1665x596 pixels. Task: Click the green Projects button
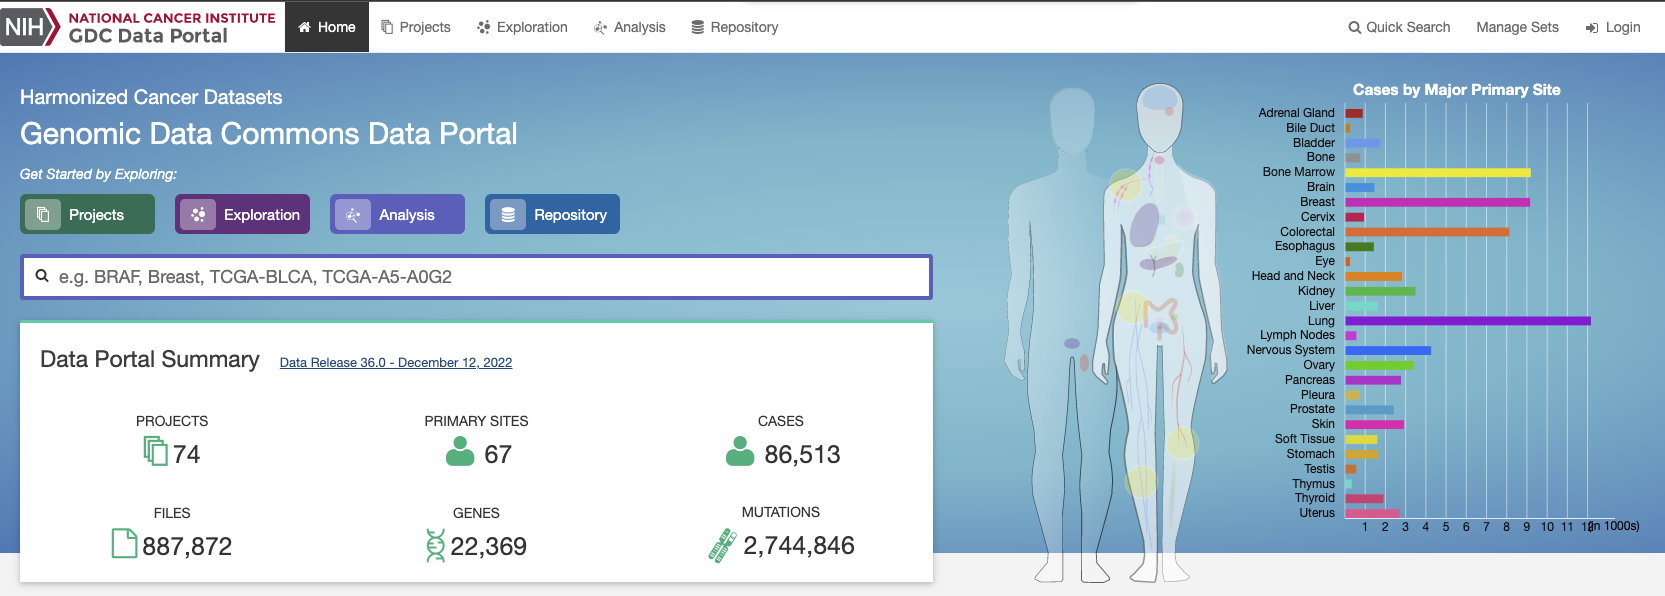coord(87,214)
